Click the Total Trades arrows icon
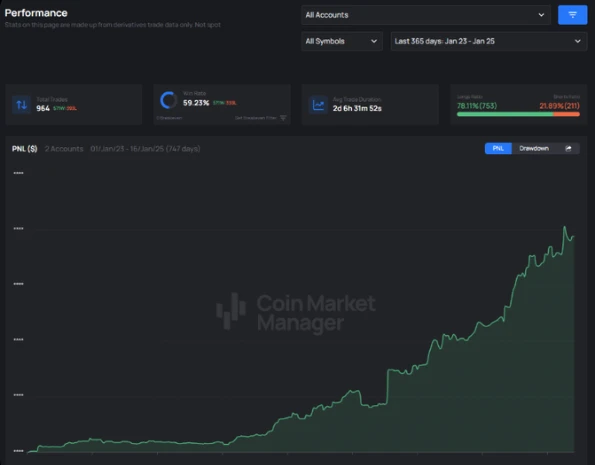Image resolution: width=595 pixels, height=465 pixels. (22, 104)
